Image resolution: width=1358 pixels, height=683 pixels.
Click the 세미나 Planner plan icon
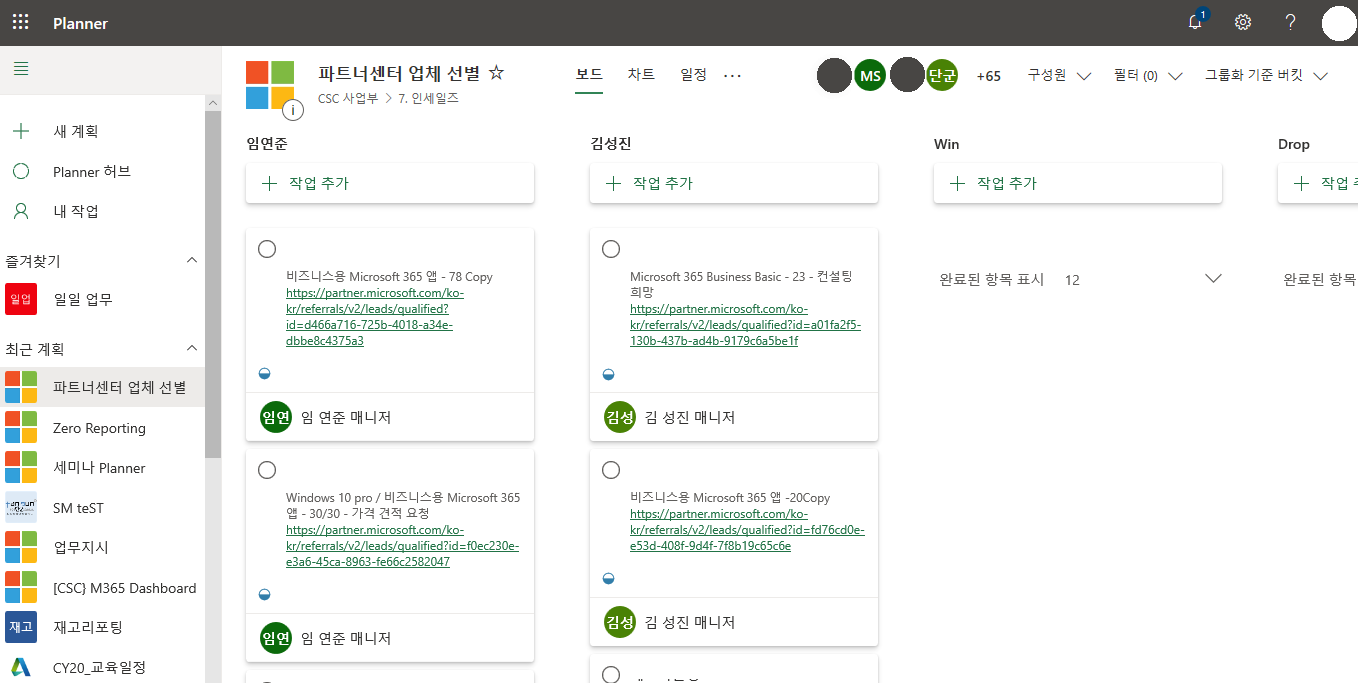(21, 468)
